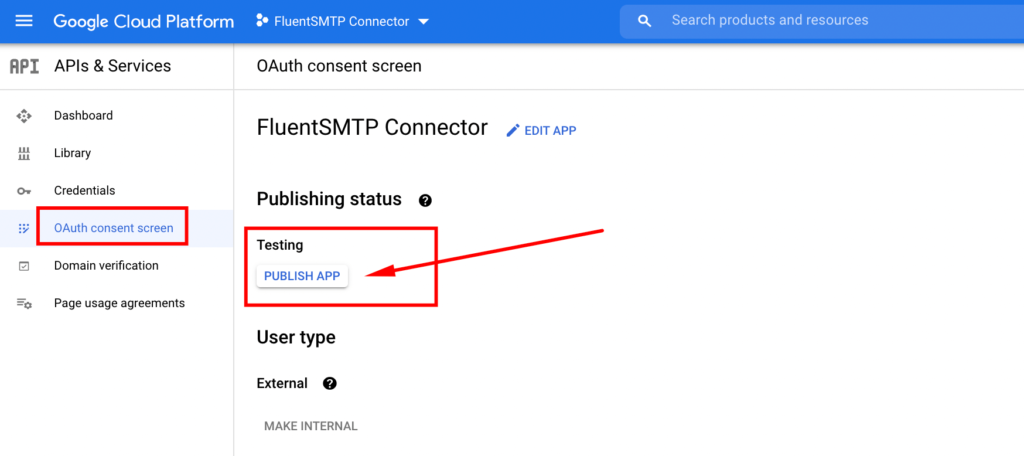
Task: Click the API logo icon in sidebar header
Action: pos(24,66)
